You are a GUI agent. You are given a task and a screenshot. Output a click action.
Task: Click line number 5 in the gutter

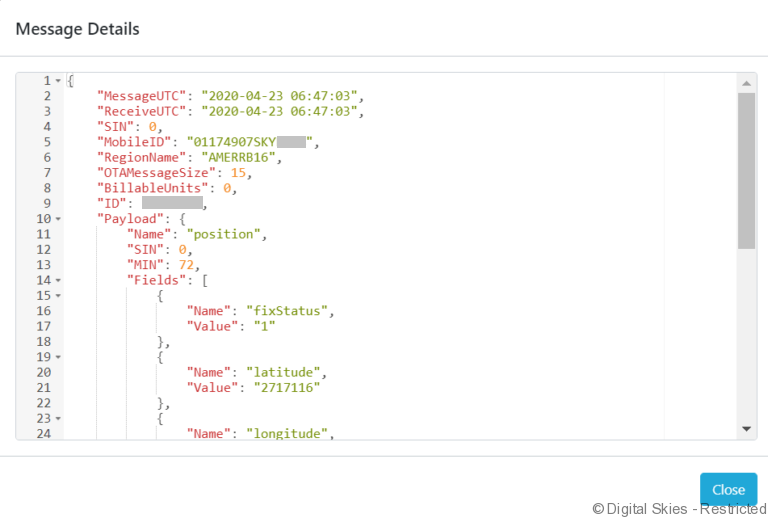pyautogui.click(x=46, y=142)
